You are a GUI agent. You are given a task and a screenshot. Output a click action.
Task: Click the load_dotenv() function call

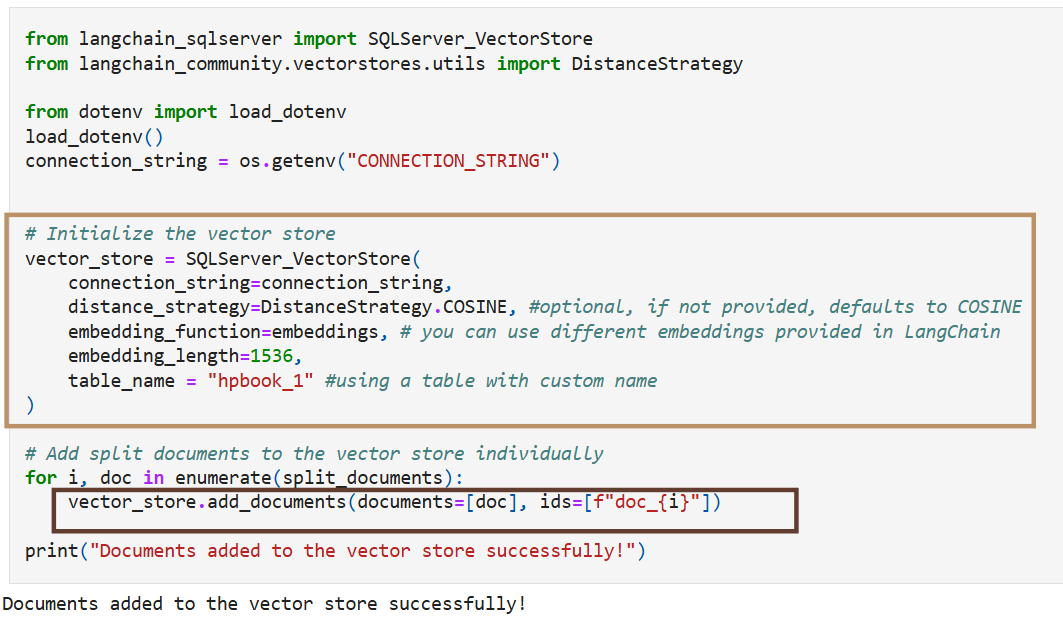point(96,135)
